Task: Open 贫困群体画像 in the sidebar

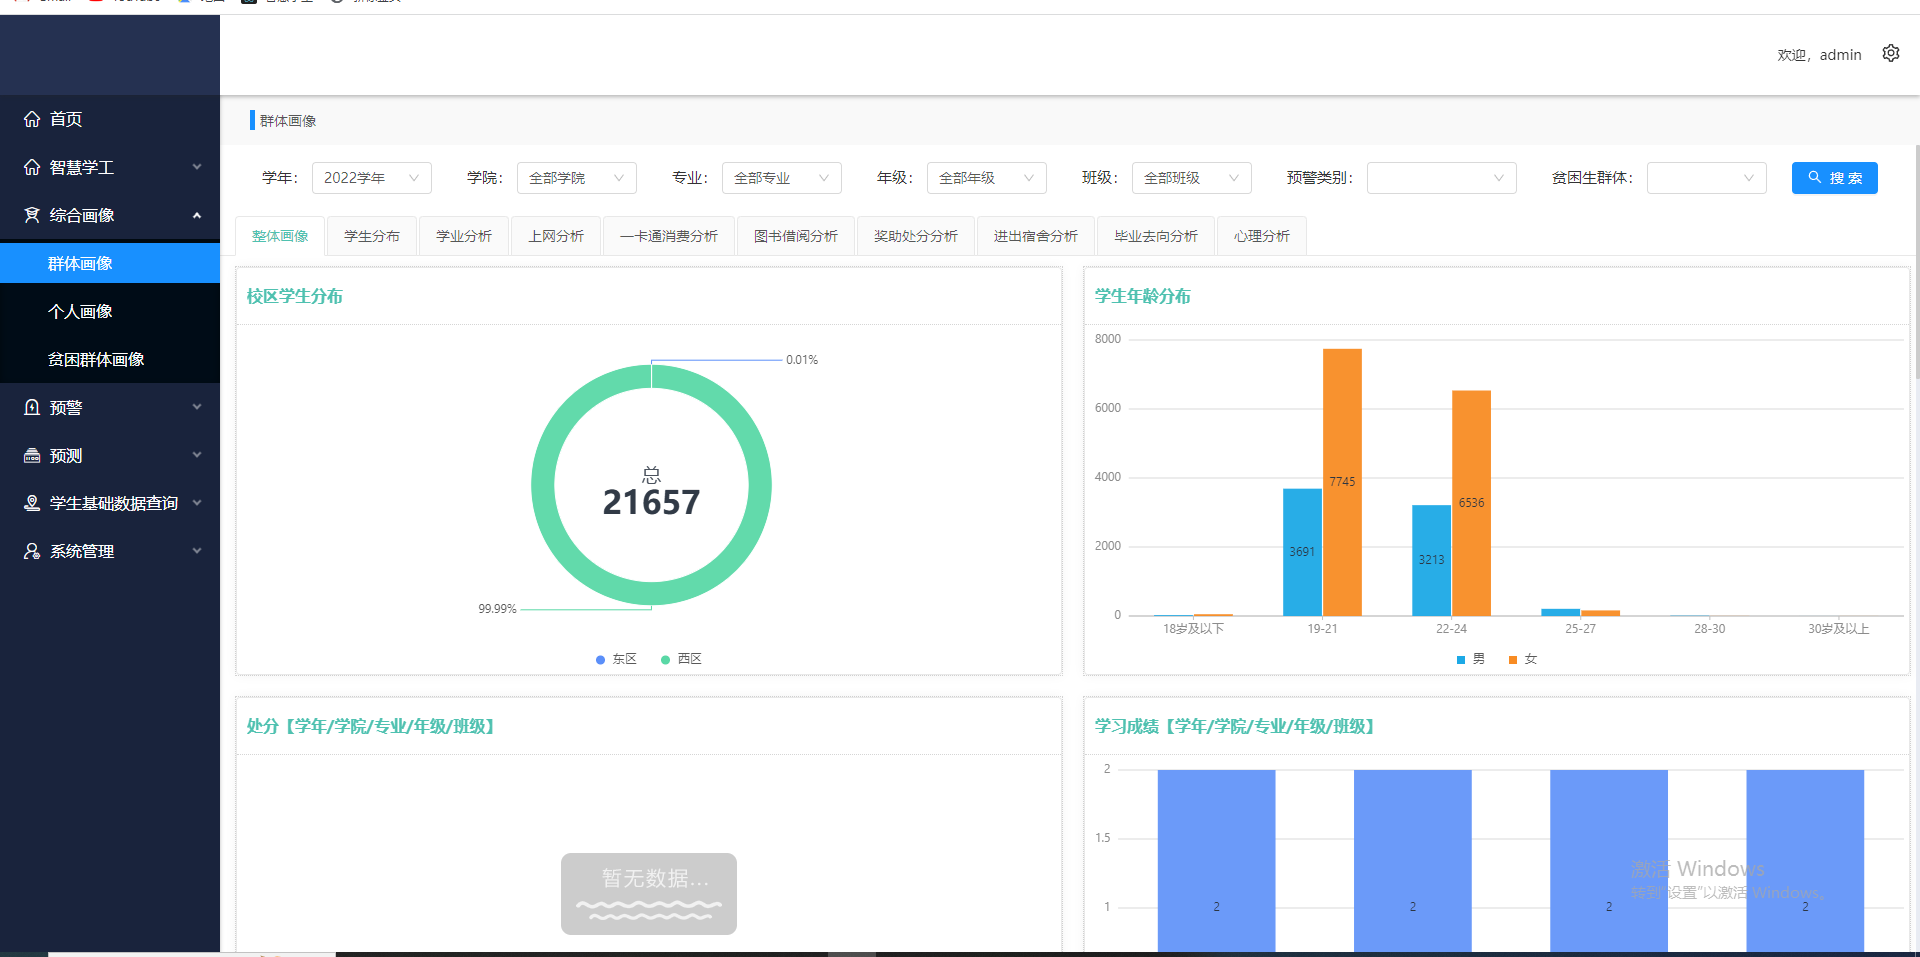Action: click(x=110, y=359)
